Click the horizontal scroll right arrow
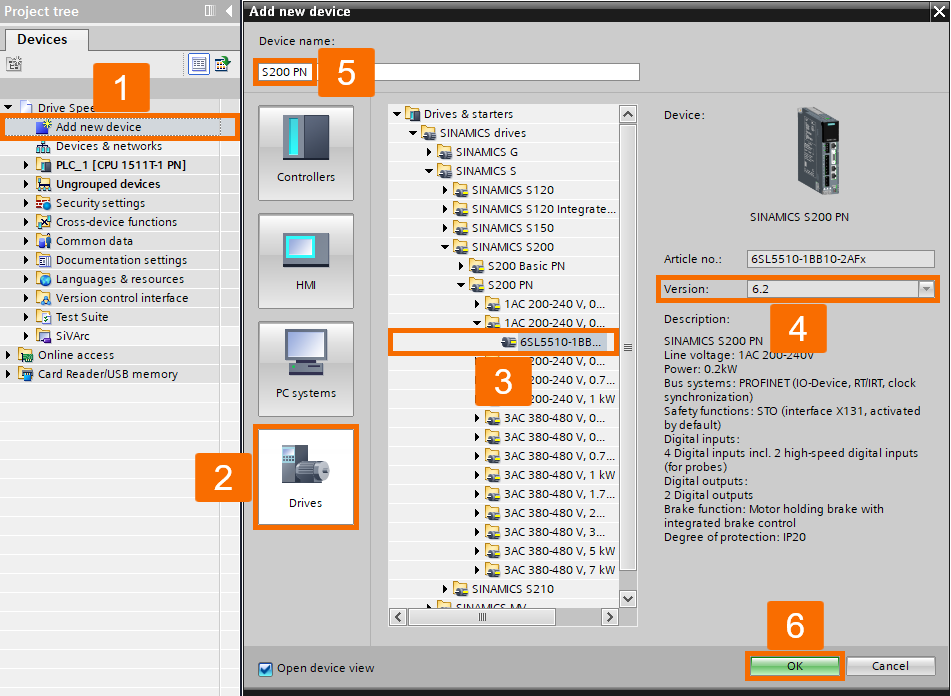Screen dimensions: 951x696 pyautogui.click(x=610, y=617)
